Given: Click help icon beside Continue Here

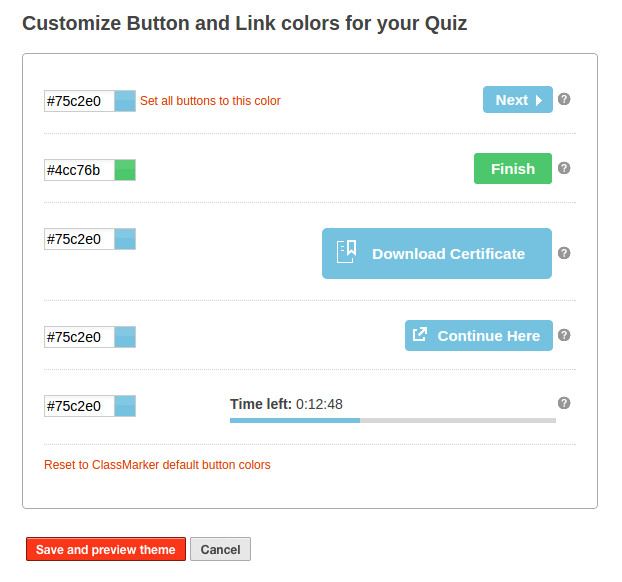Looking at the screenshot, I should pos(564,335).
